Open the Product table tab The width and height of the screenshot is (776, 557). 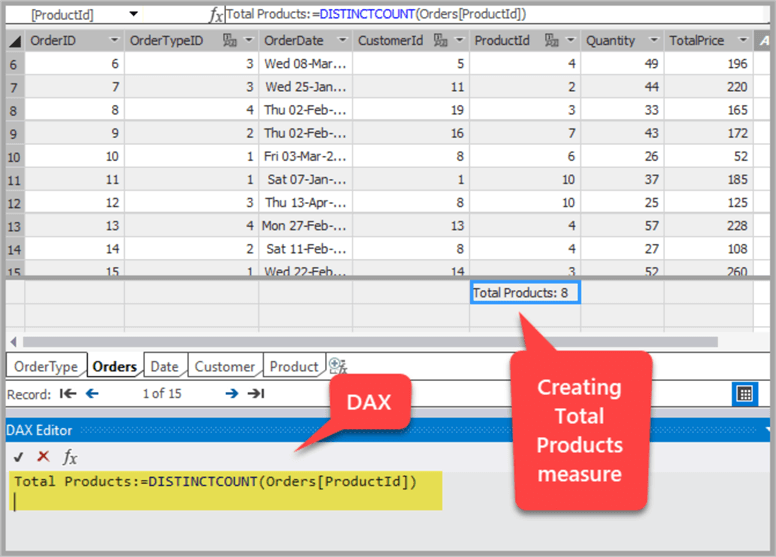[x=294, y=366]
